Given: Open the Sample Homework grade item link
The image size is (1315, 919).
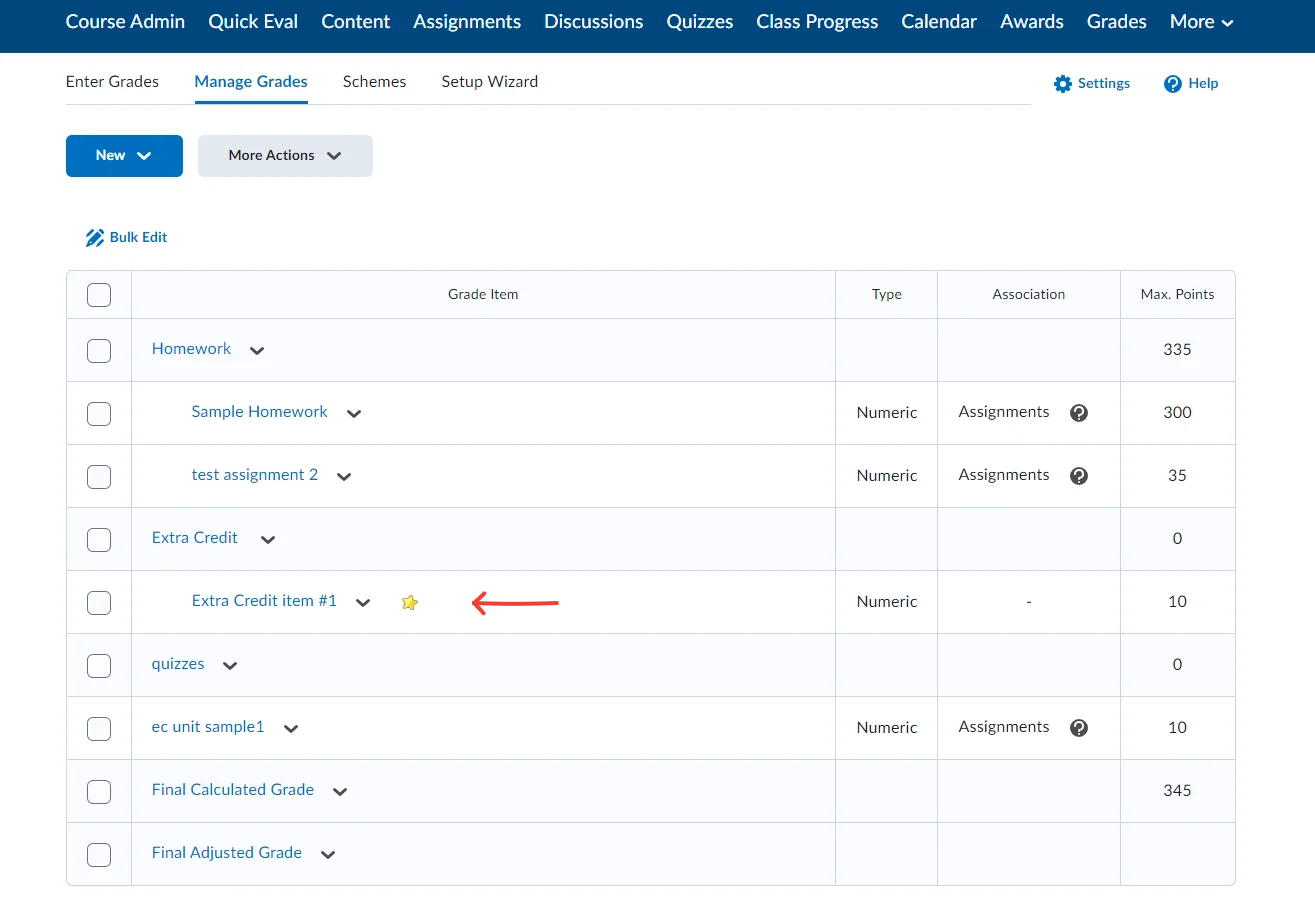Looking at the screenshot, I should [259, 412].
